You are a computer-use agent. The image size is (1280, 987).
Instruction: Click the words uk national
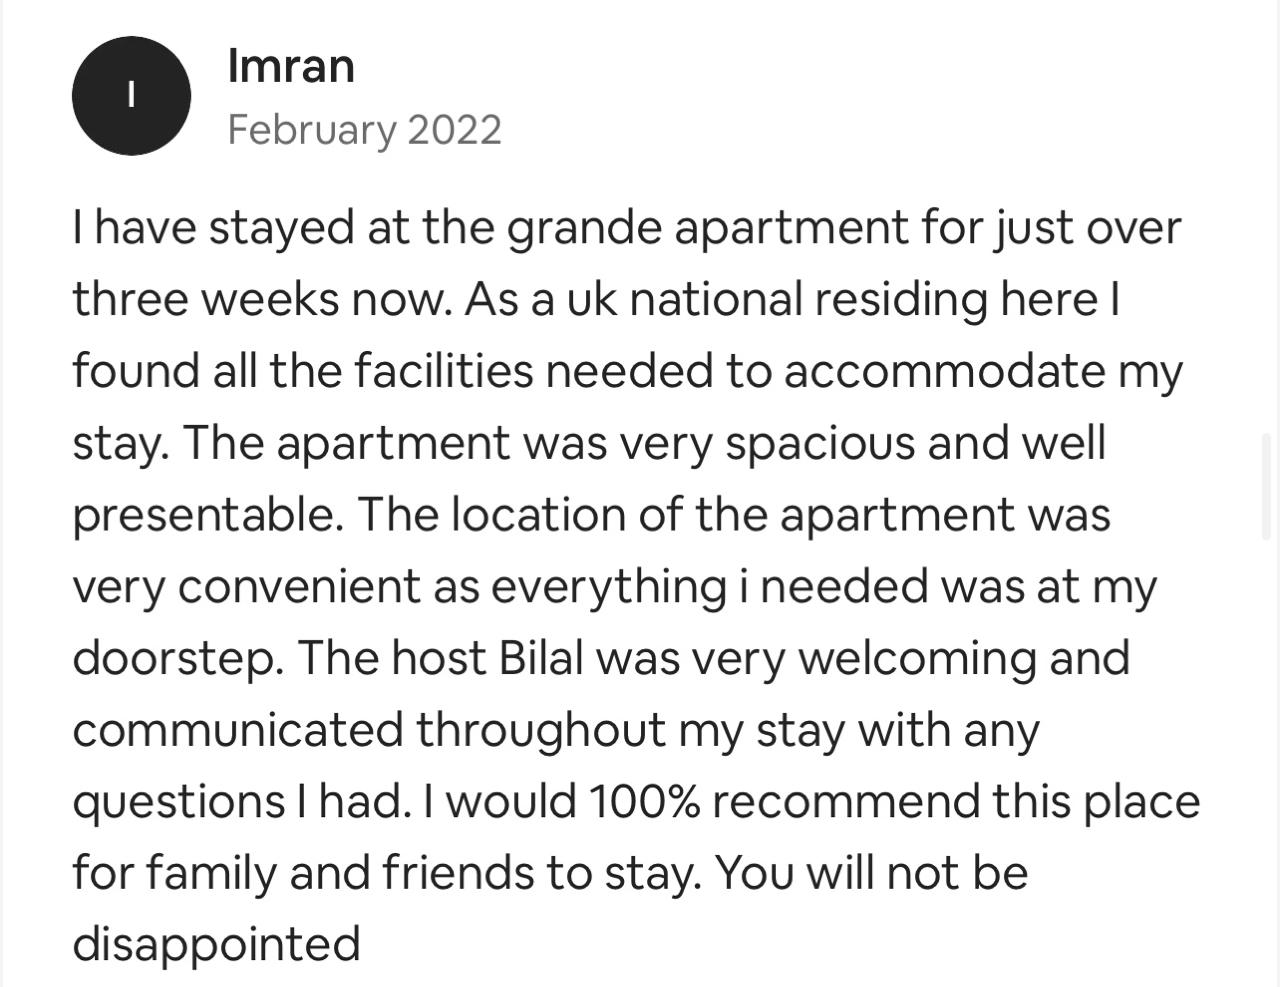coord(685,298)
